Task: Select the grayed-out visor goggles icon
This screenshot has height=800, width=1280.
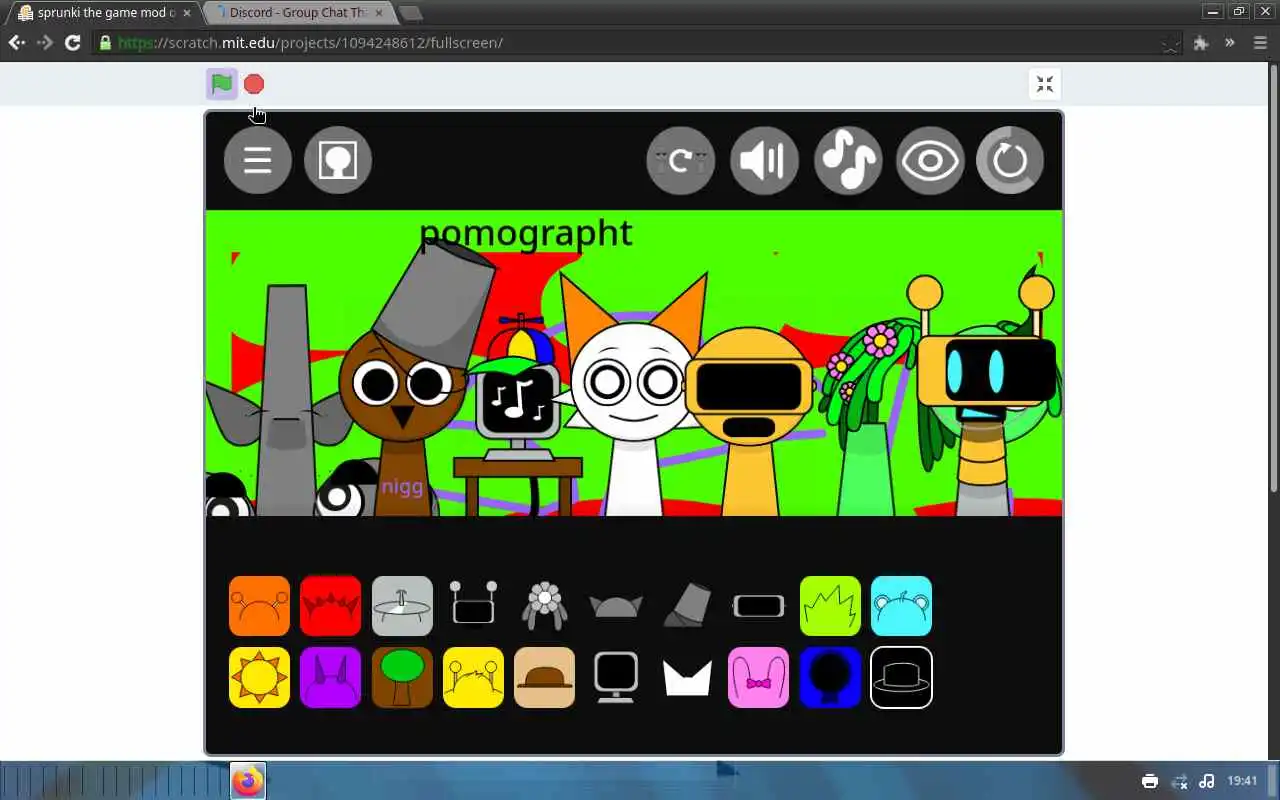Action: click(x=758, y=606)
